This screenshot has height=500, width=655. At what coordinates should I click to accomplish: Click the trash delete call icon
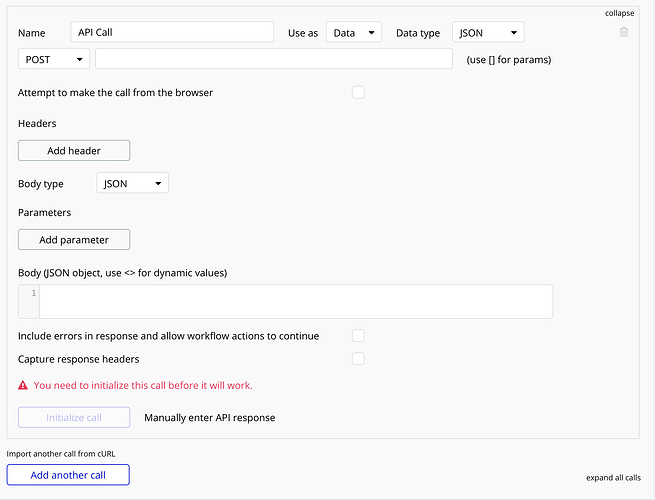pyautogui.click(x=624, y=32)
